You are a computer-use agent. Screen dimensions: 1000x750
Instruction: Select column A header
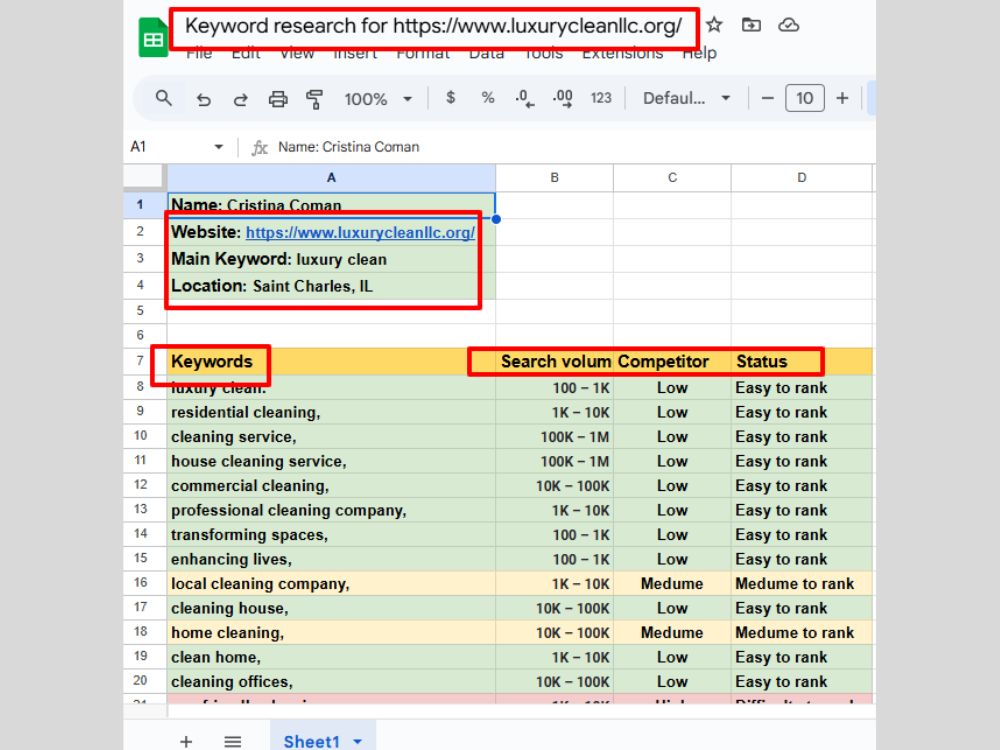(331, 178)
